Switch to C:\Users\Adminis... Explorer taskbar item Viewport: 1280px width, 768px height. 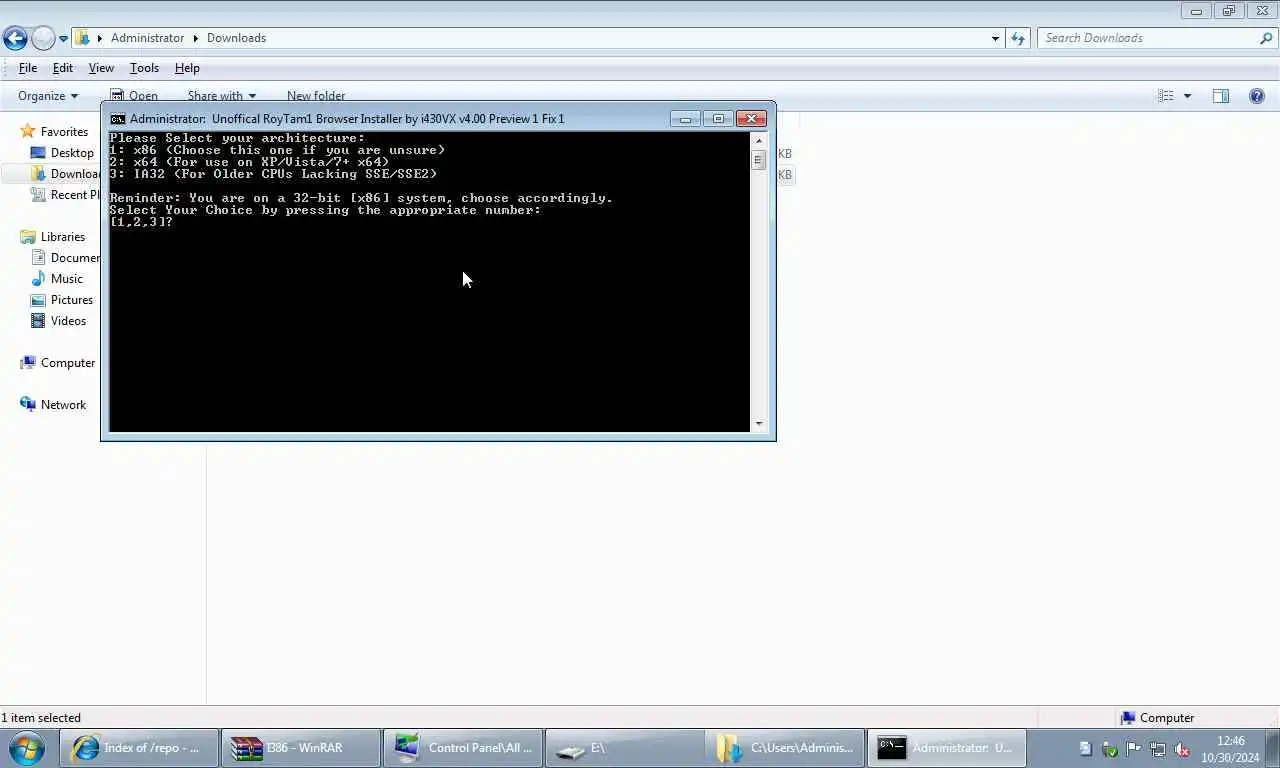pyautogui.click(x=786, y=748)
